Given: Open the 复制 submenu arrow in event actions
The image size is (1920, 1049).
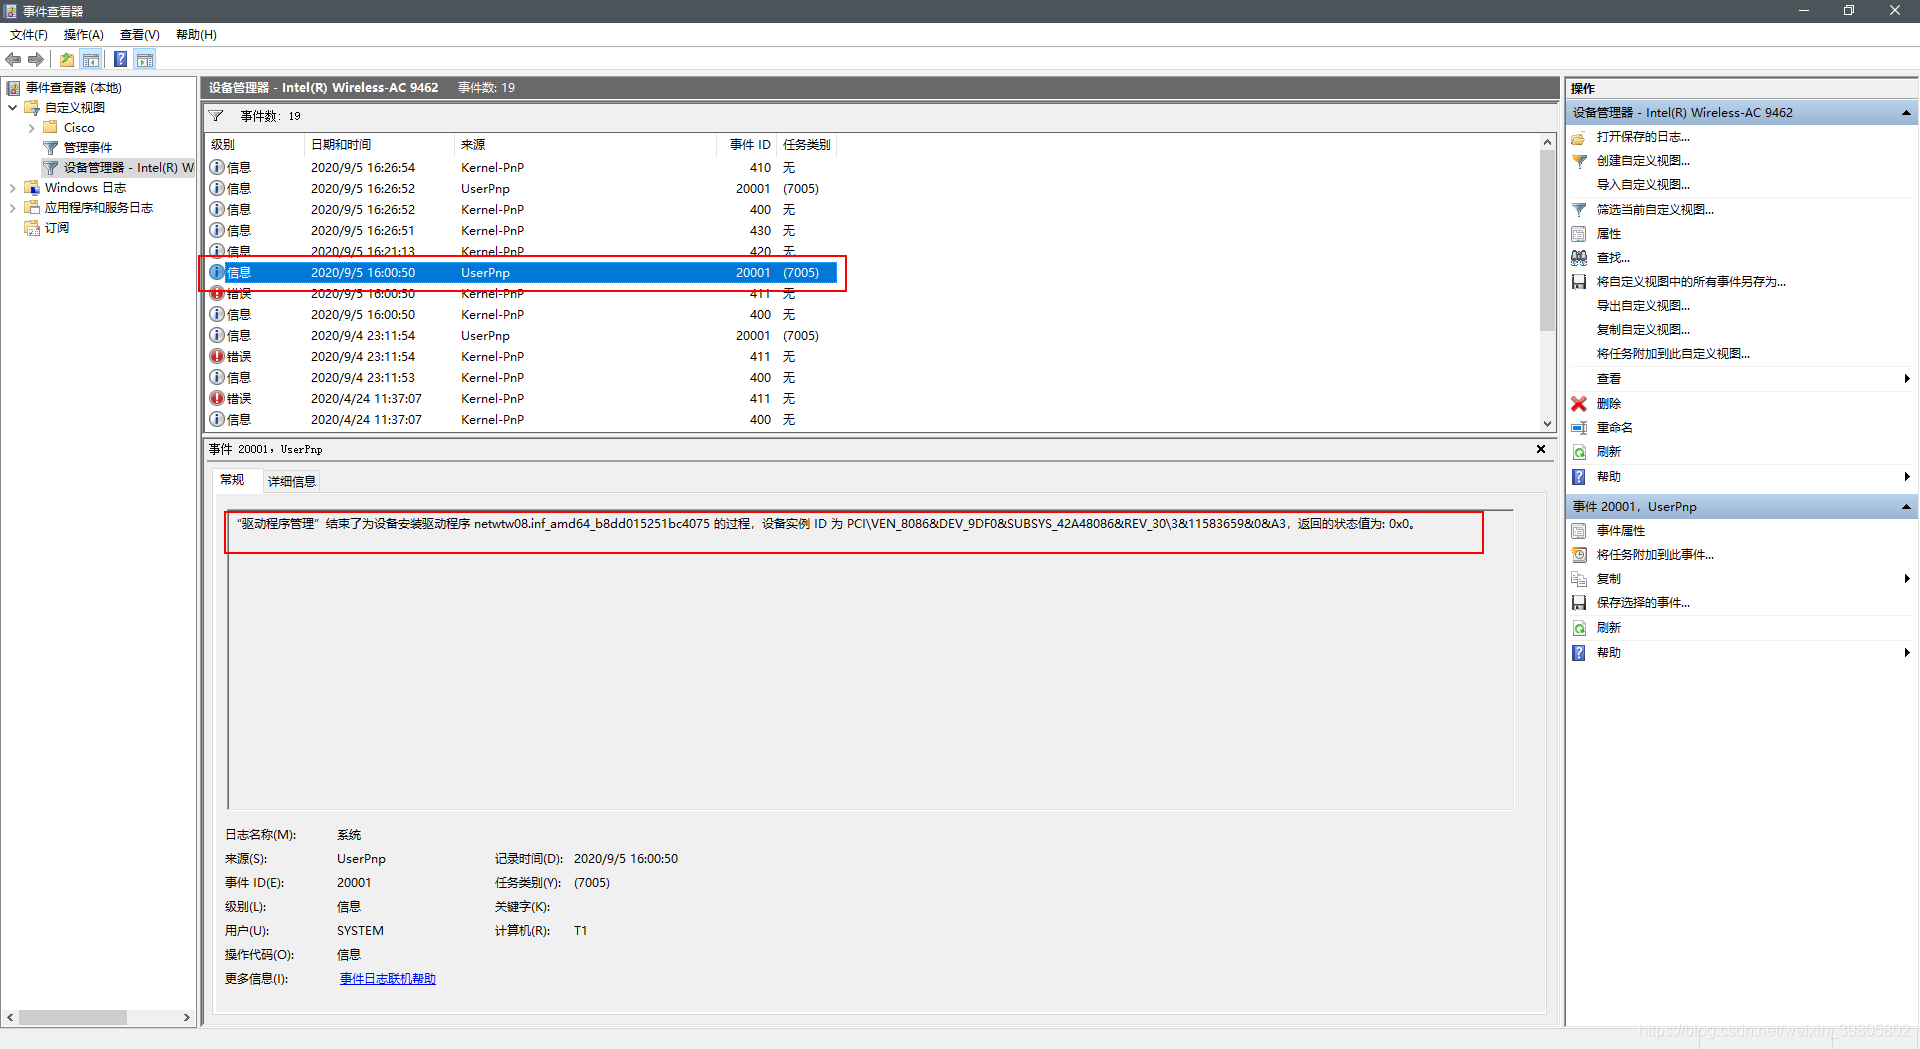Looking at the screenshot, I should (1907, 579).
